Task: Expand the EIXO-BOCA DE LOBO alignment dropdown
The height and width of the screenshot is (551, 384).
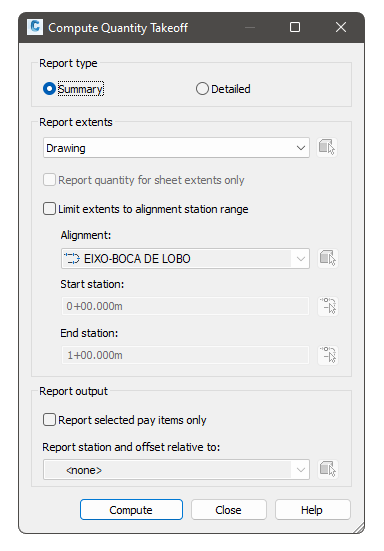Action: coord(185,259)
